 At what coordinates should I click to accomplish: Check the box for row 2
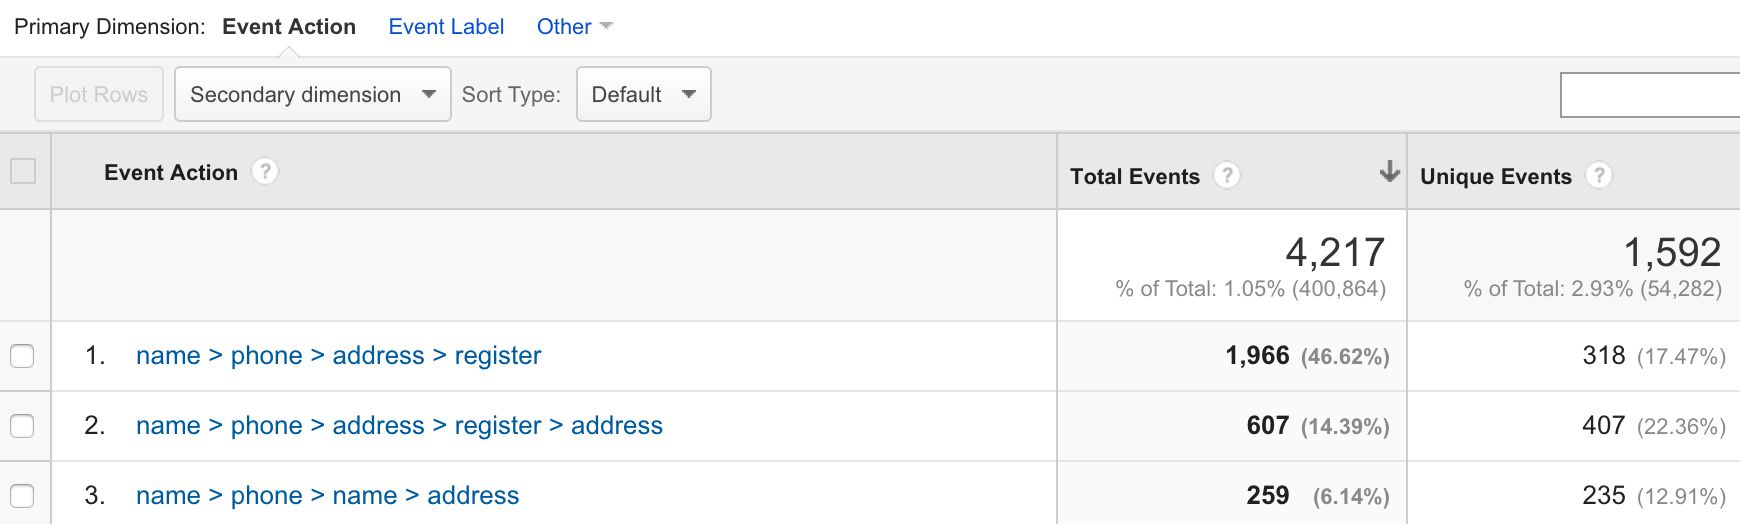click(22, 426)
